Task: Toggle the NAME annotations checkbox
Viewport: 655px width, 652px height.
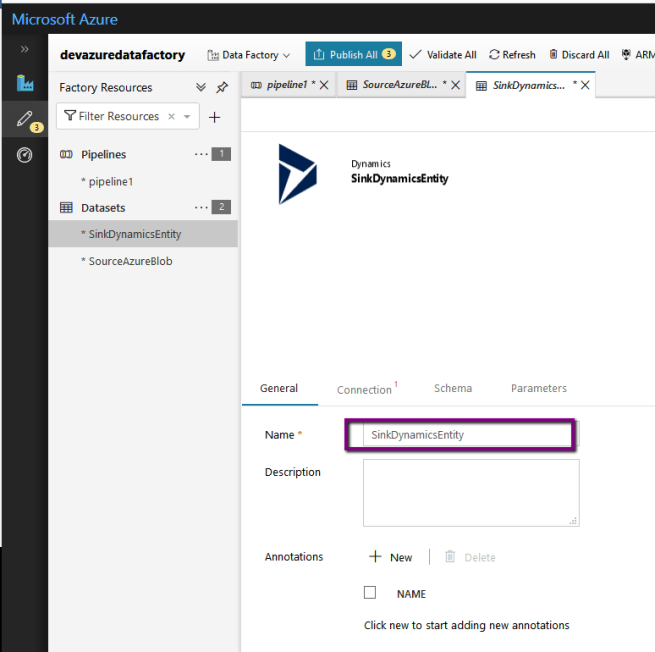Action: 370,593
